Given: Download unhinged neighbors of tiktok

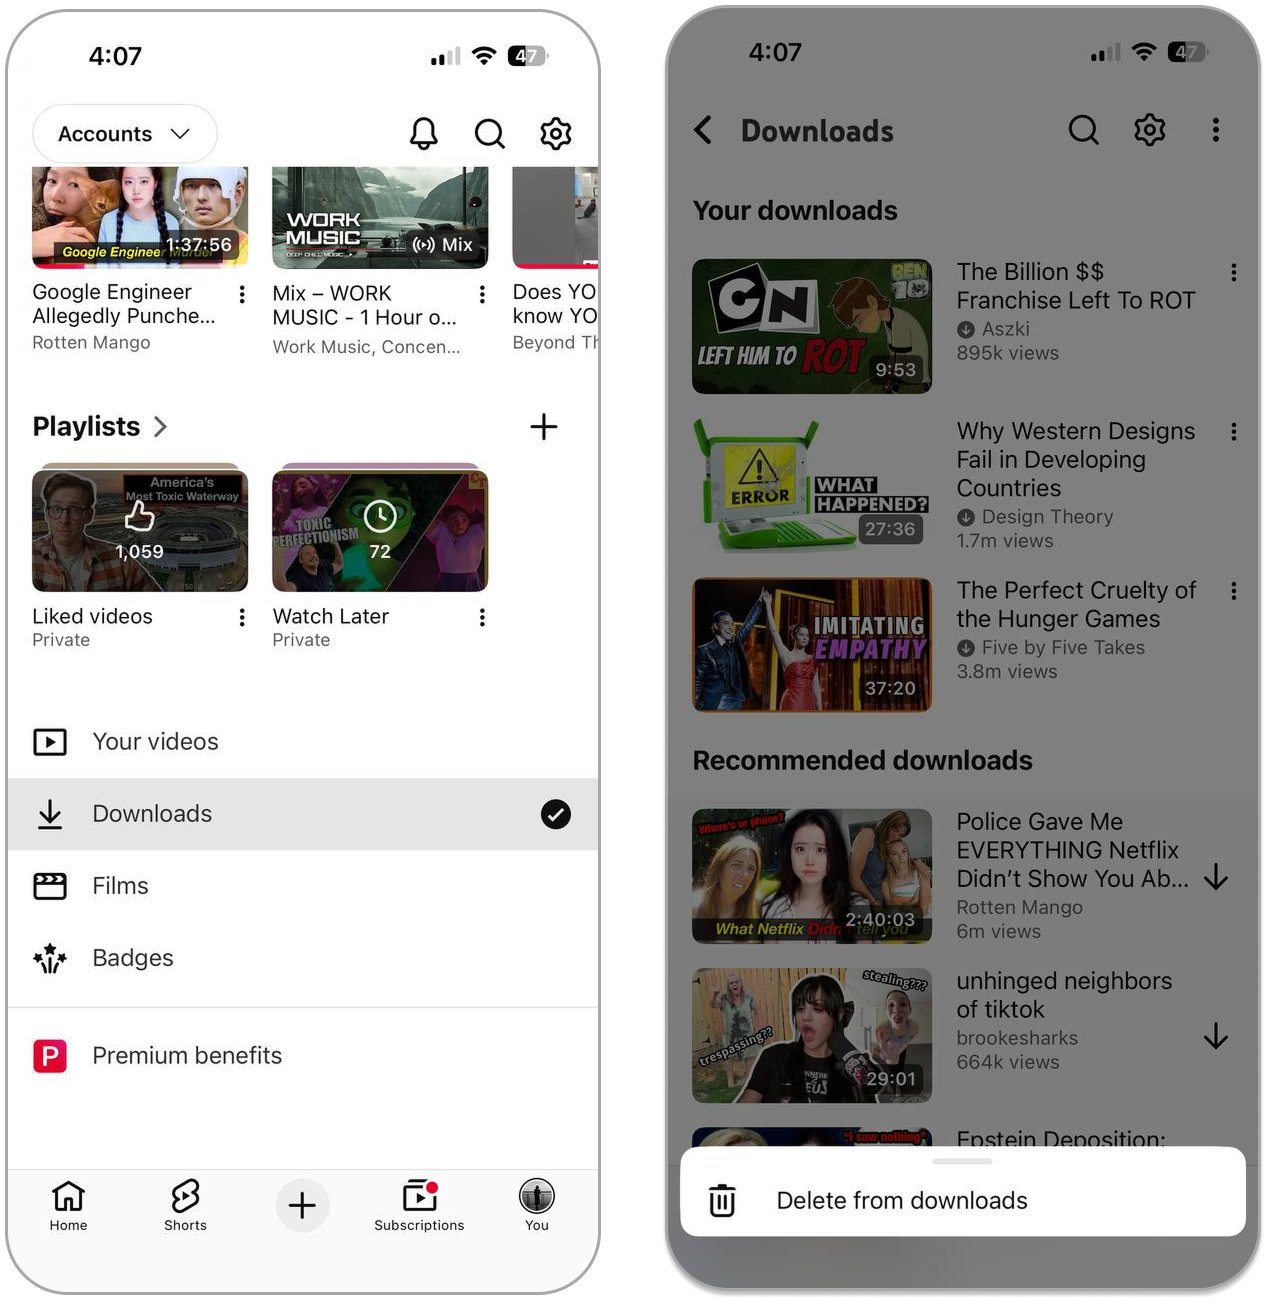Looking at the screenshot, I should [1216, 1036].
